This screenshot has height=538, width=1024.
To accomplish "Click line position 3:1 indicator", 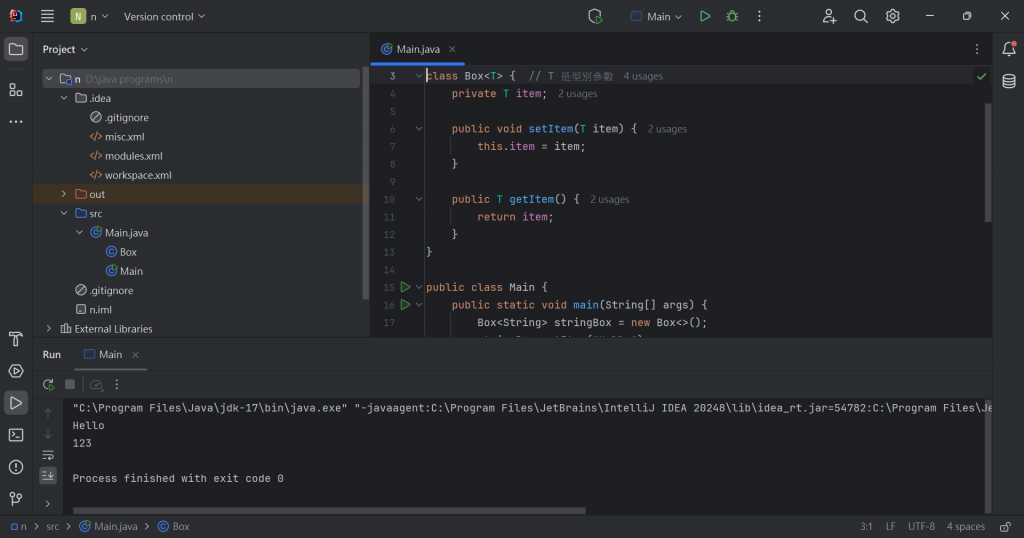I will [x=866, y=526].
